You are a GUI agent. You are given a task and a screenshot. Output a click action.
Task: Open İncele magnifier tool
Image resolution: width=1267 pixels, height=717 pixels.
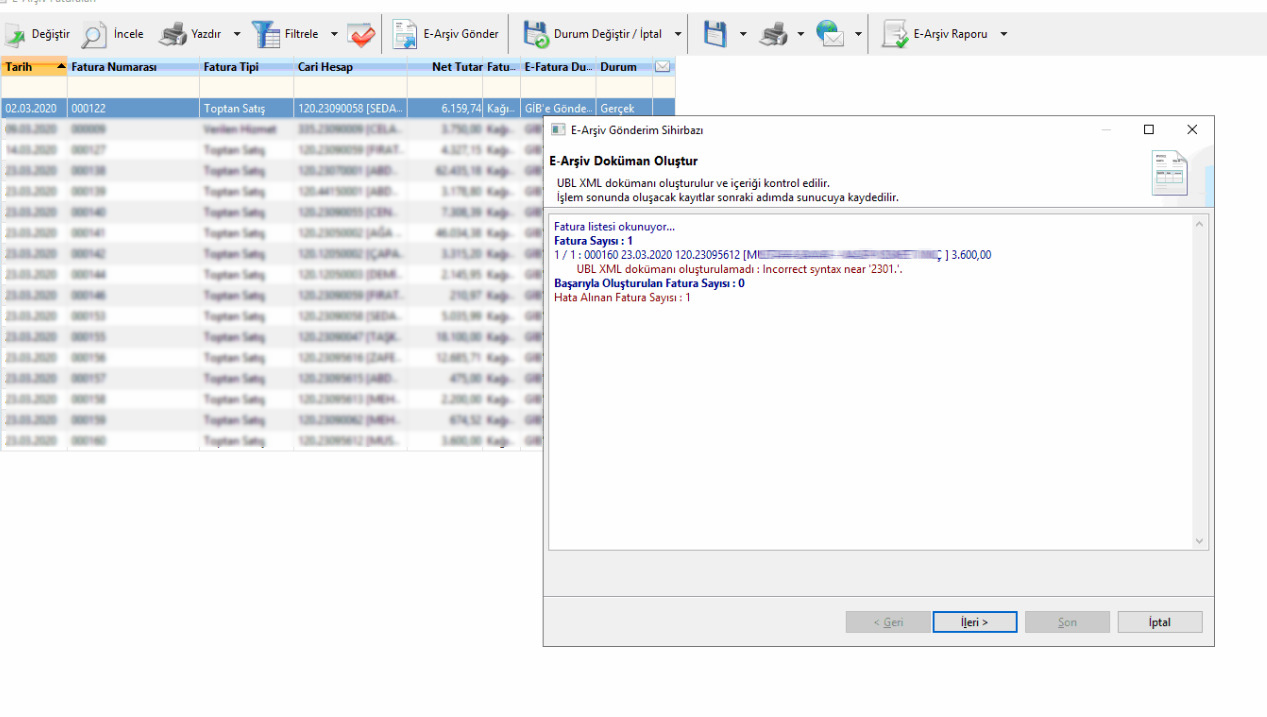(94, 35)
